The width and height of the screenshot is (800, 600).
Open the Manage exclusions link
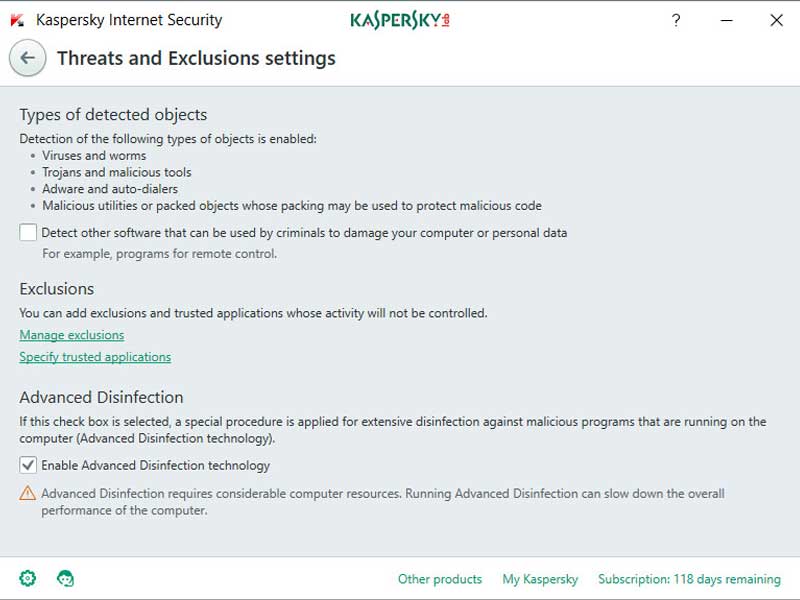coord(72,335)
